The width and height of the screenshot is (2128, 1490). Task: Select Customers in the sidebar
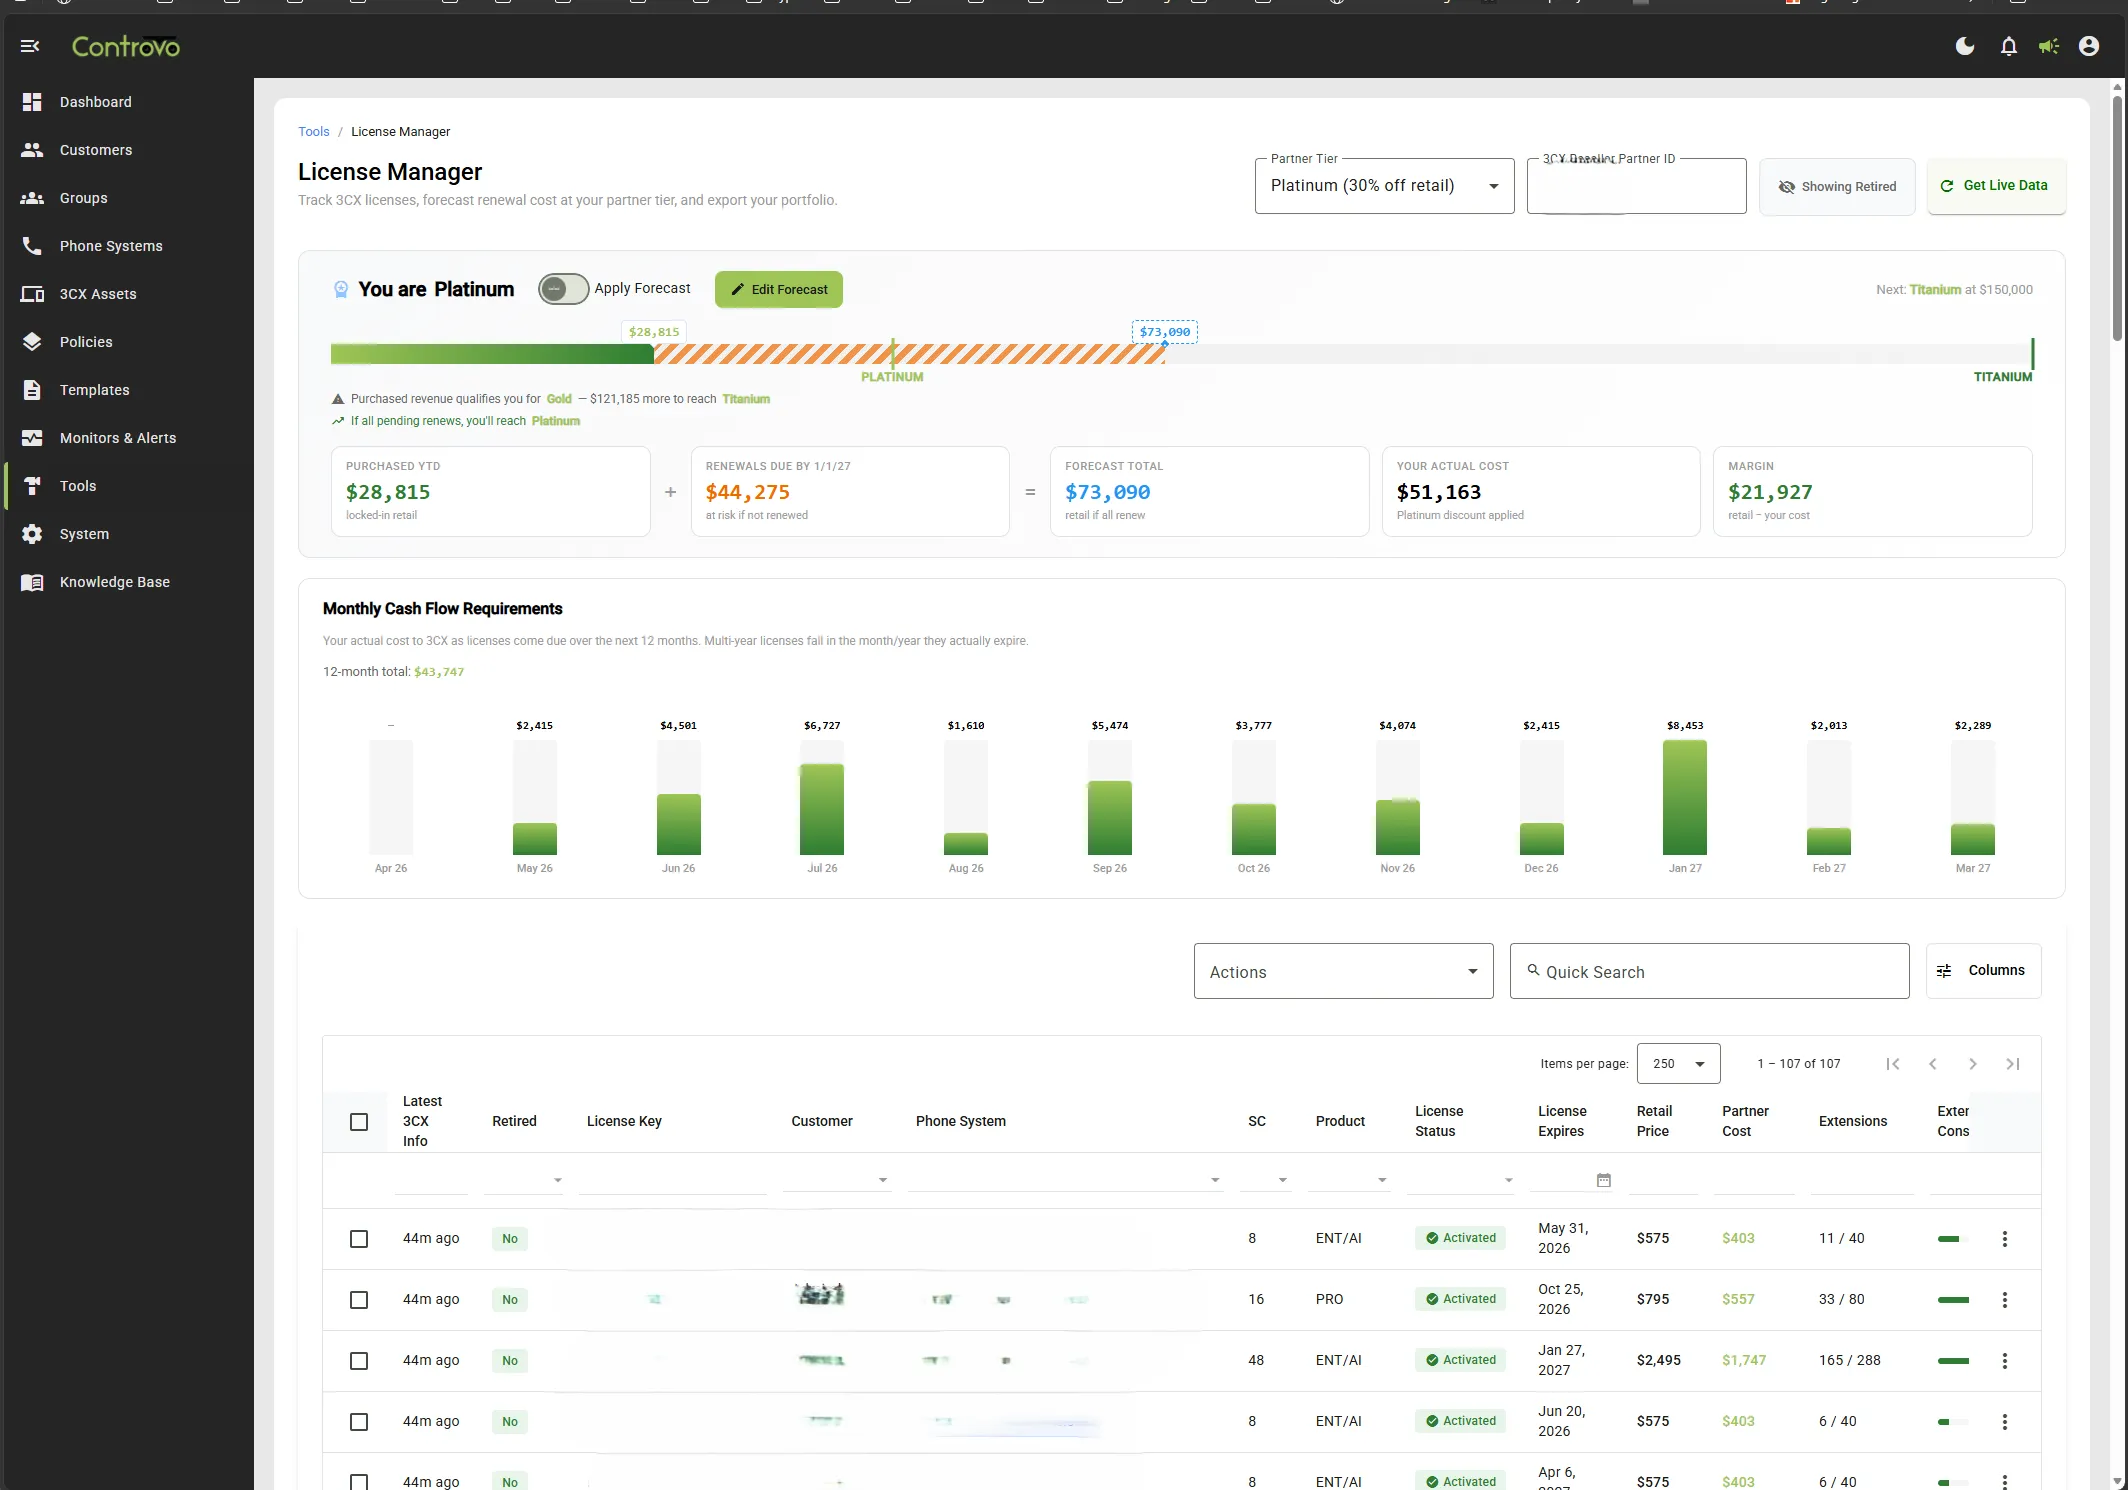(96, 150)
